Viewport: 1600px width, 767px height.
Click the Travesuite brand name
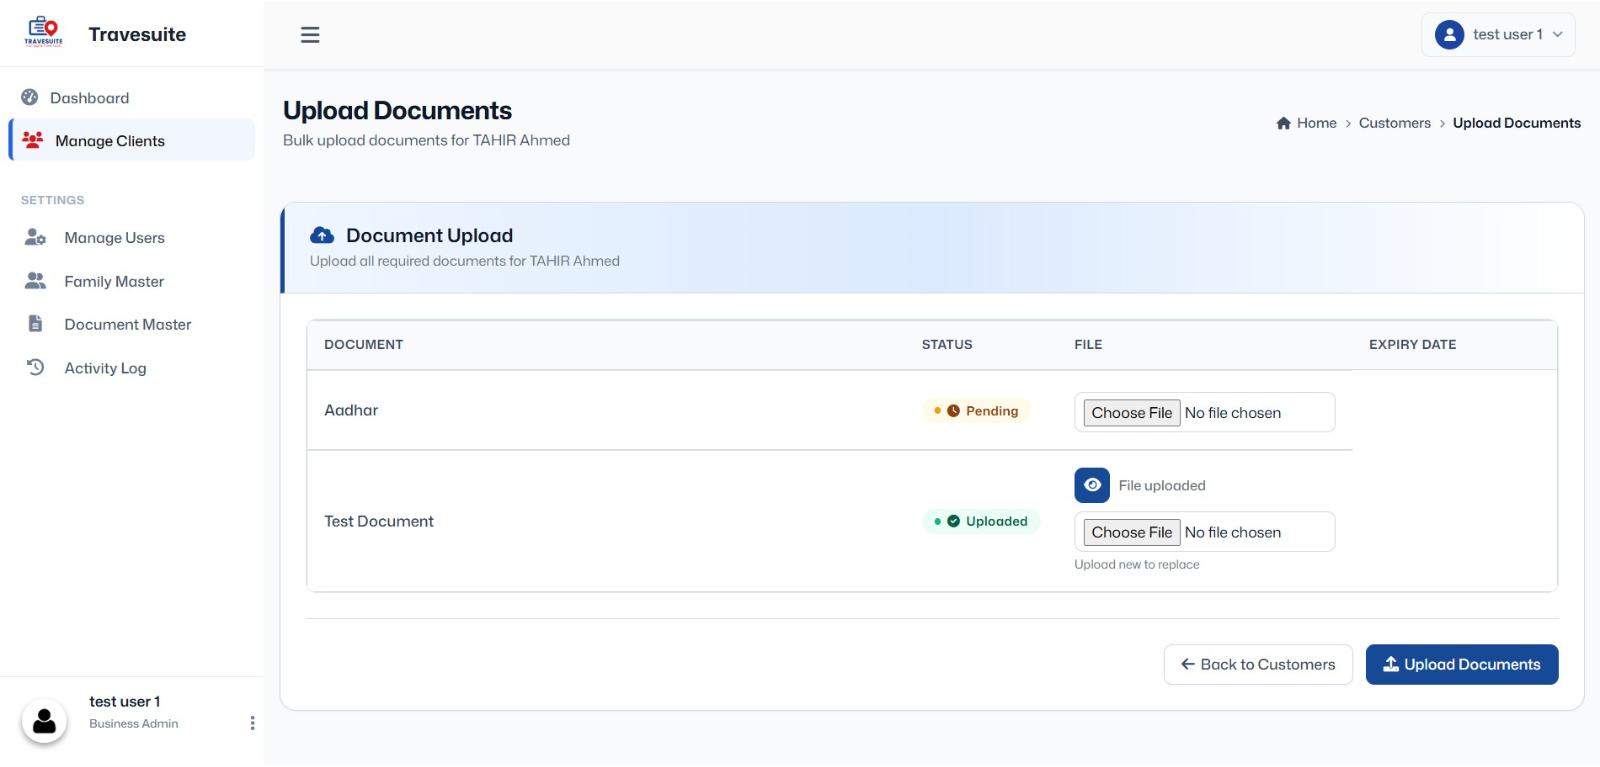(137, 35)
